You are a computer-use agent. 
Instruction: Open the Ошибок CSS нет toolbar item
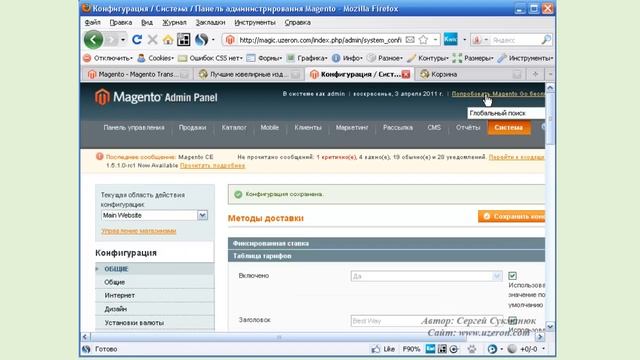(211, 58)
